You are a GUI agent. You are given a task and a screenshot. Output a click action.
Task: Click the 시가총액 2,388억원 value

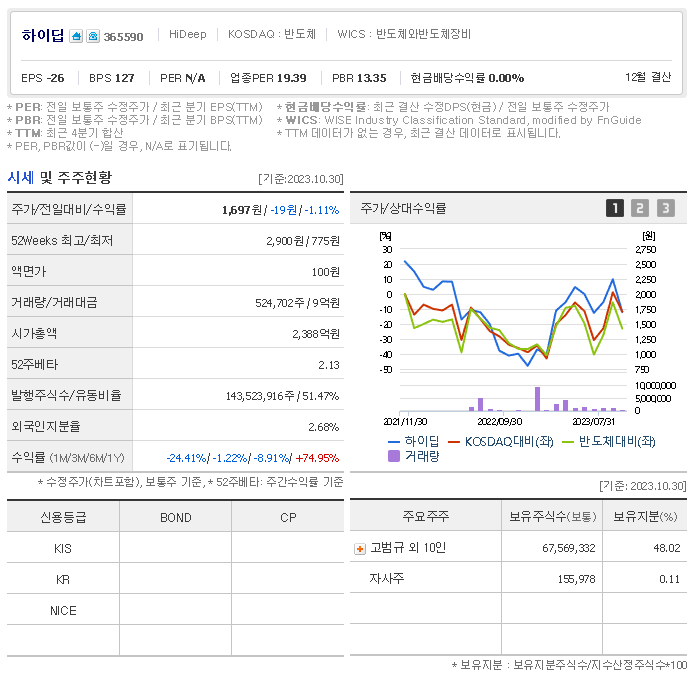click(x=316, y=334)
